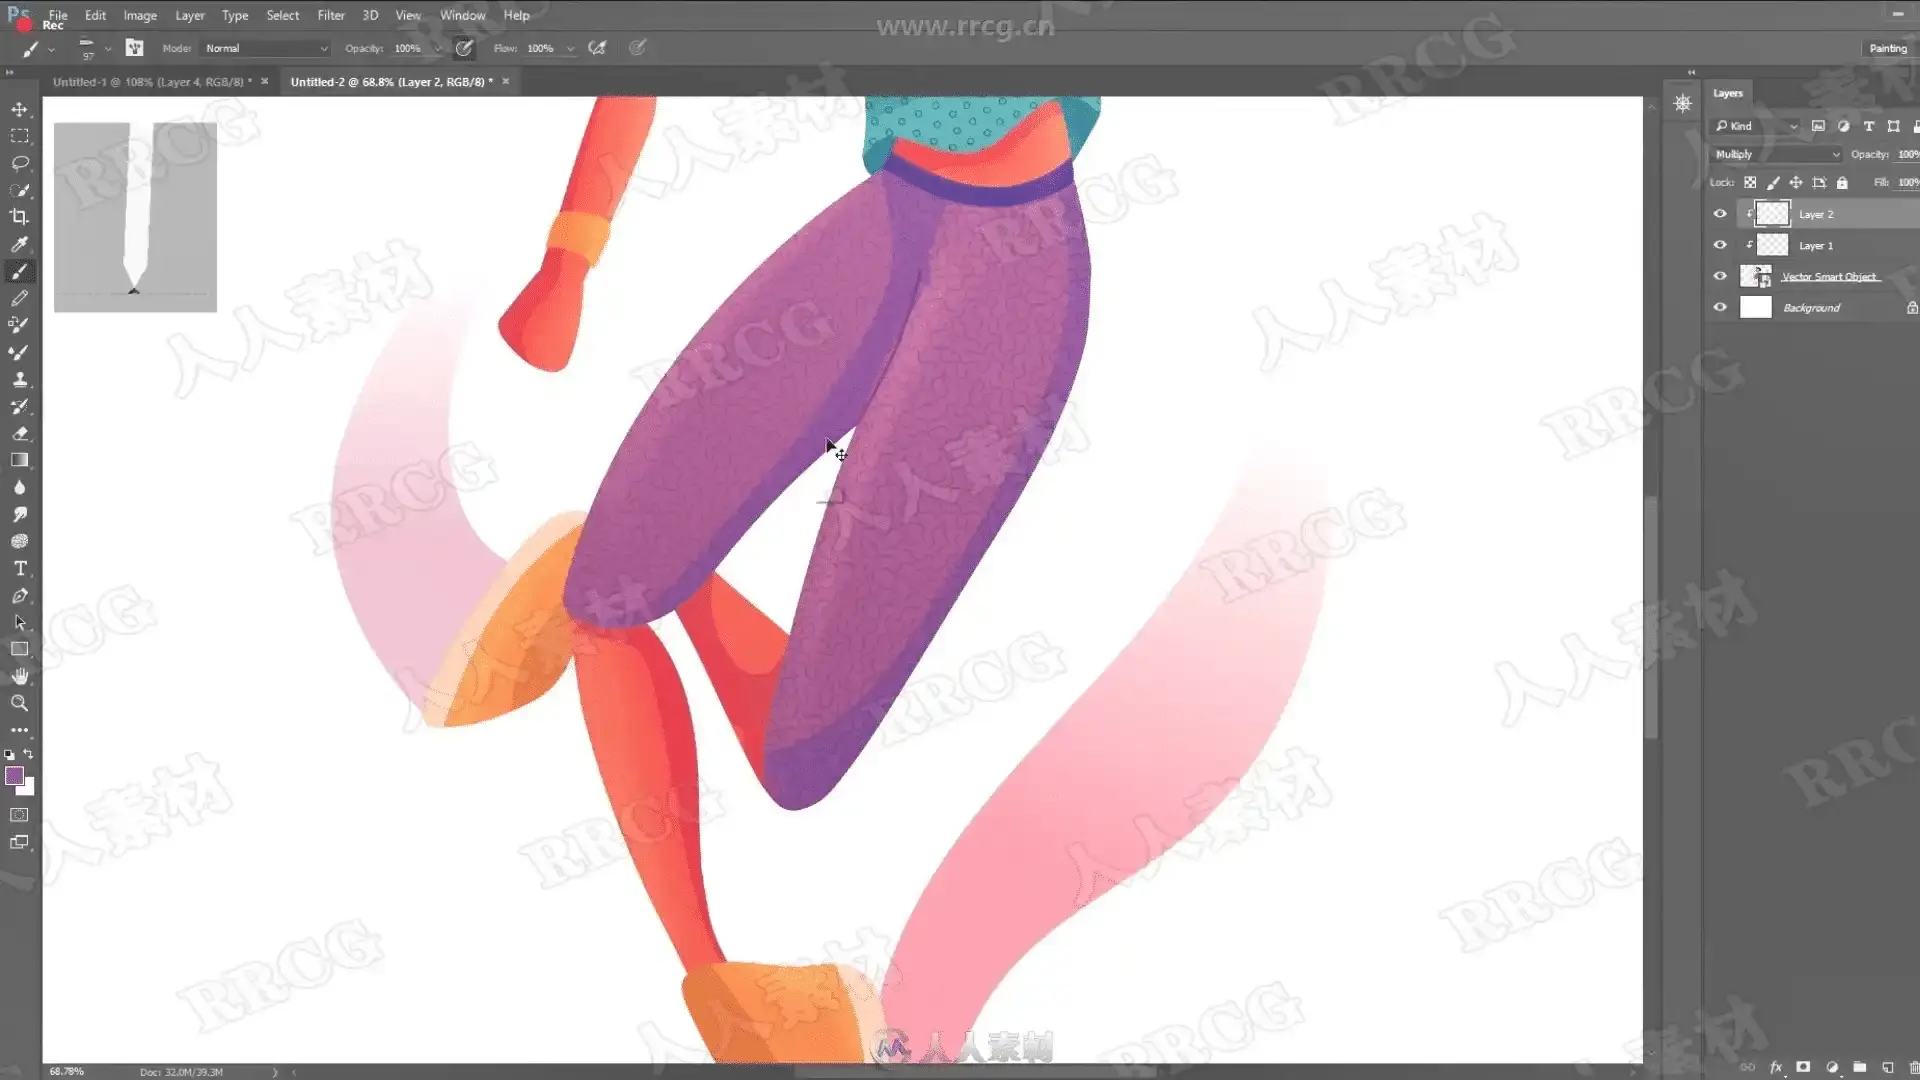Image resolution: width=1920 pixels, height=1080 pixels.
Task: Select the Lasso tool
Action: [x=19, y=163]
